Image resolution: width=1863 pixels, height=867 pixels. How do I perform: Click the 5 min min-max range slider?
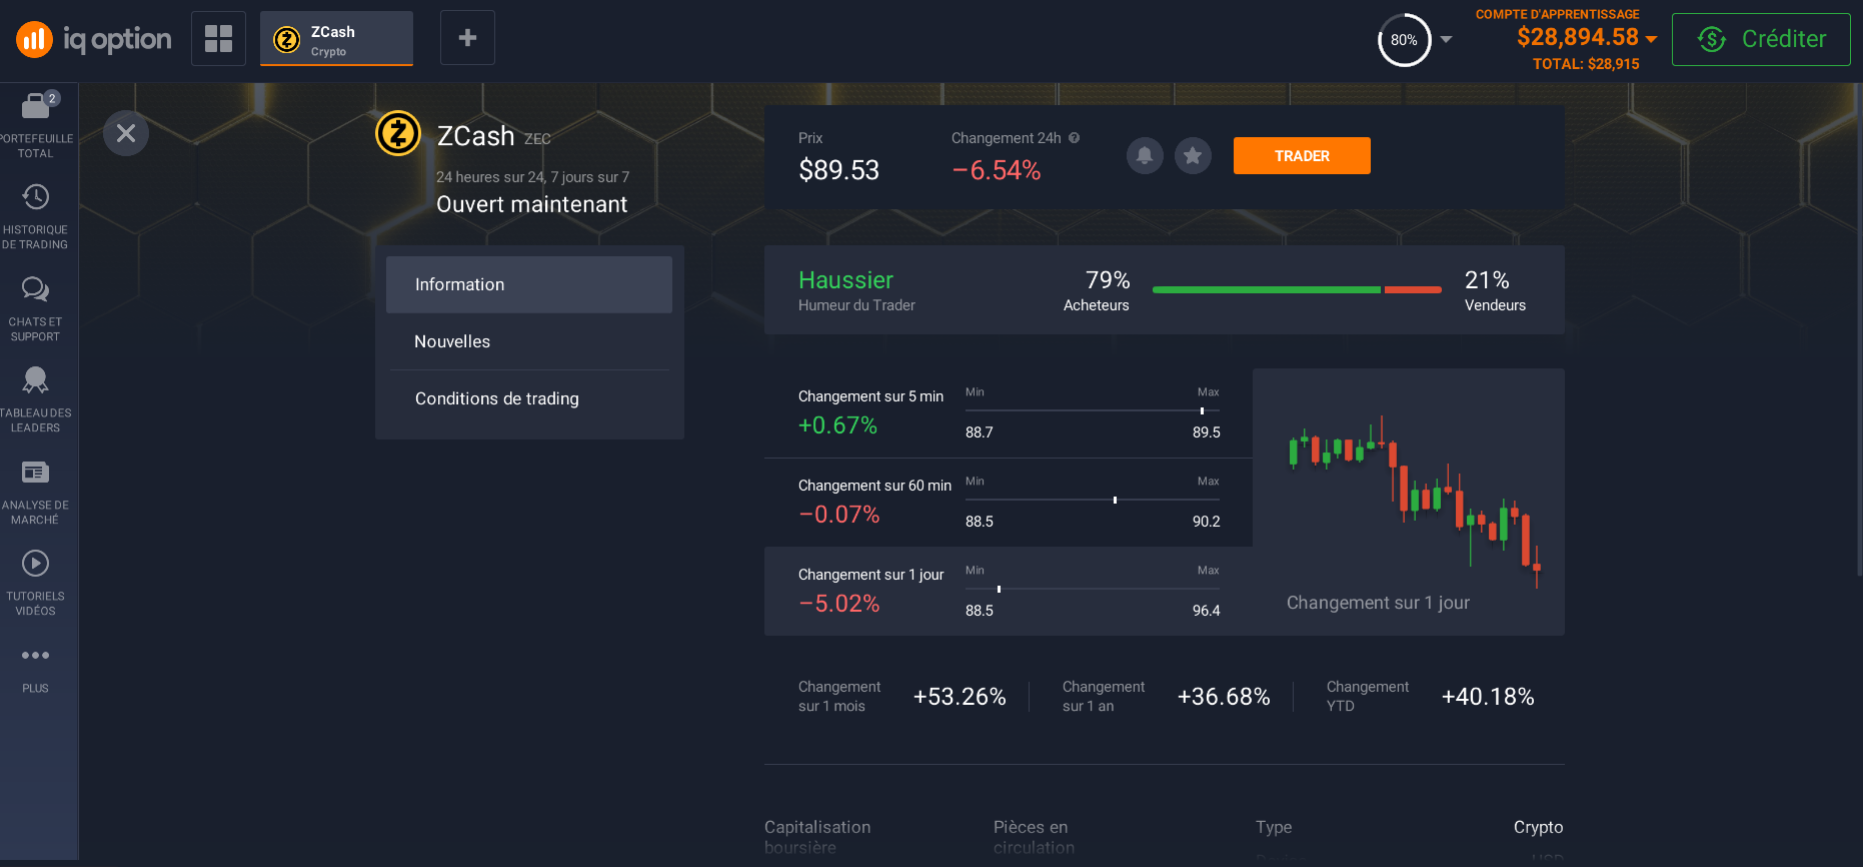(x=1093, y=411)
